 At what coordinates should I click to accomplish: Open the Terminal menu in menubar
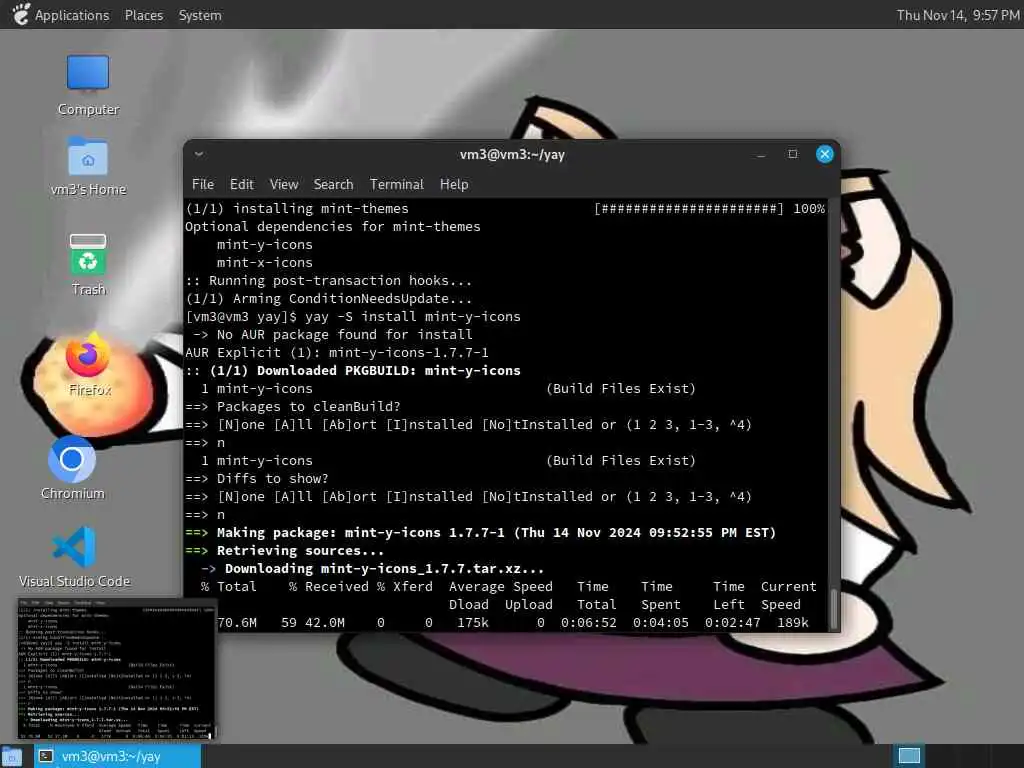coord(396,184)
